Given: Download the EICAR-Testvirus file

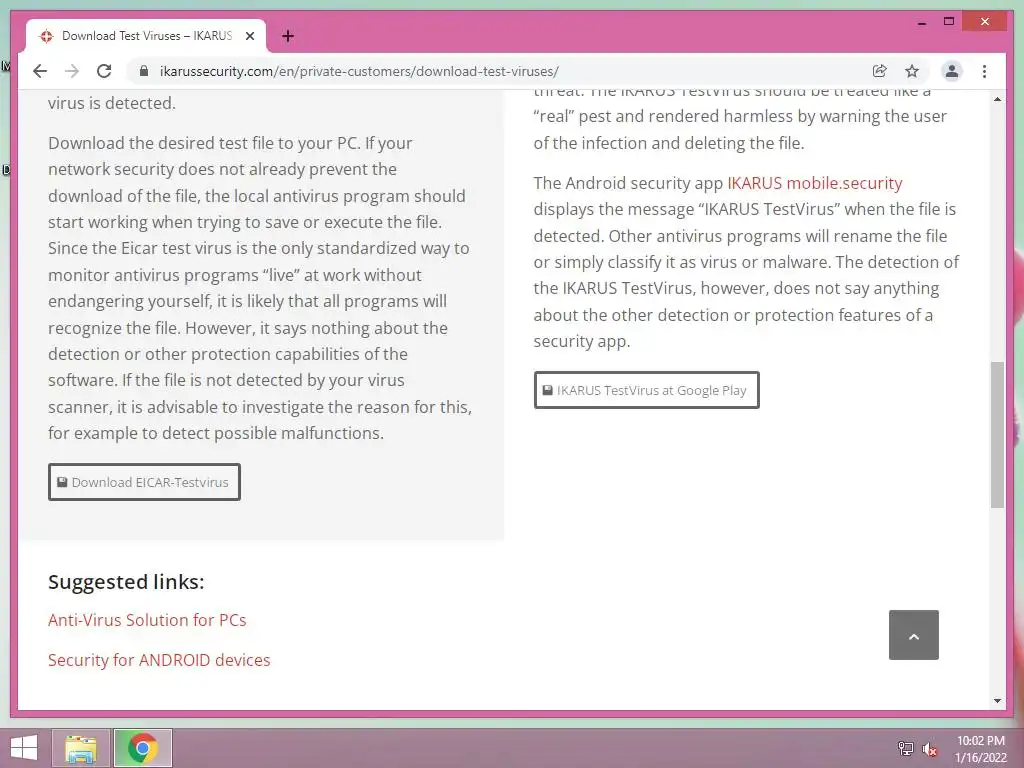Looking at the screenshot, I should click(x=144, y=482).
